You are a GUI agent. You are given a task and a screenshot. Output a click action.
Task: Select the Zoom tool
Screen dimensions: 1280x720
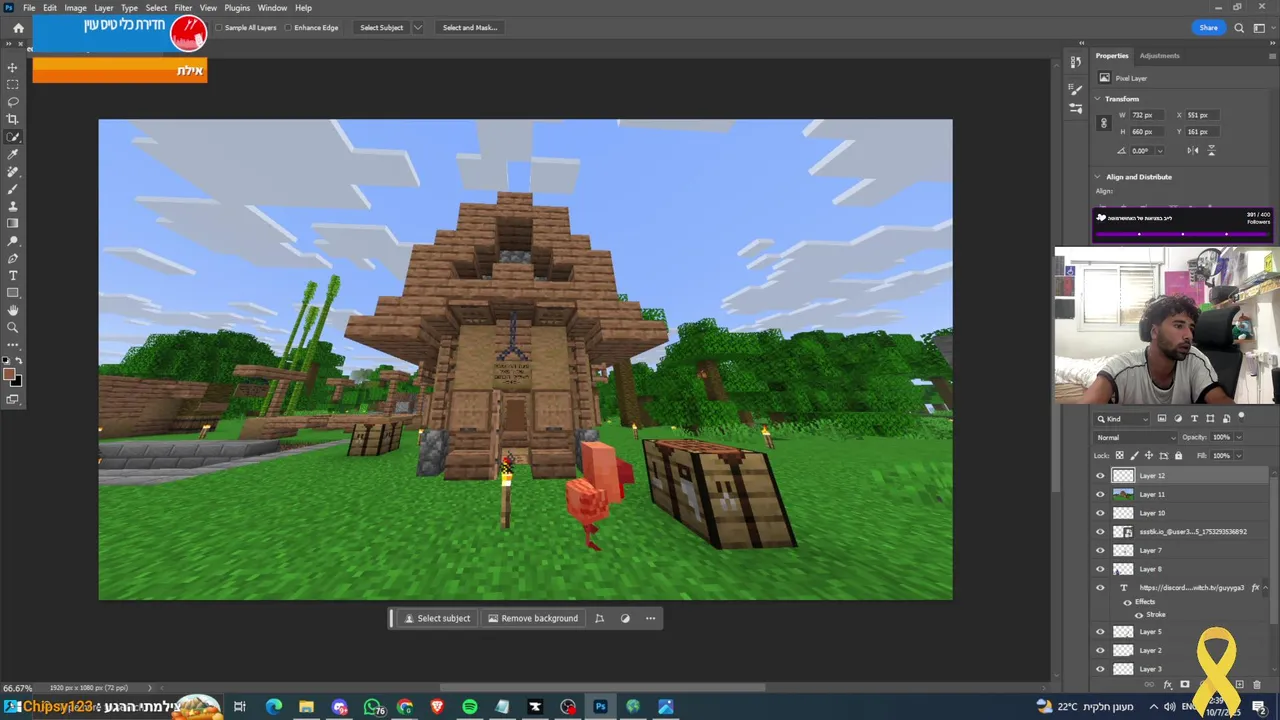[13, 327]
